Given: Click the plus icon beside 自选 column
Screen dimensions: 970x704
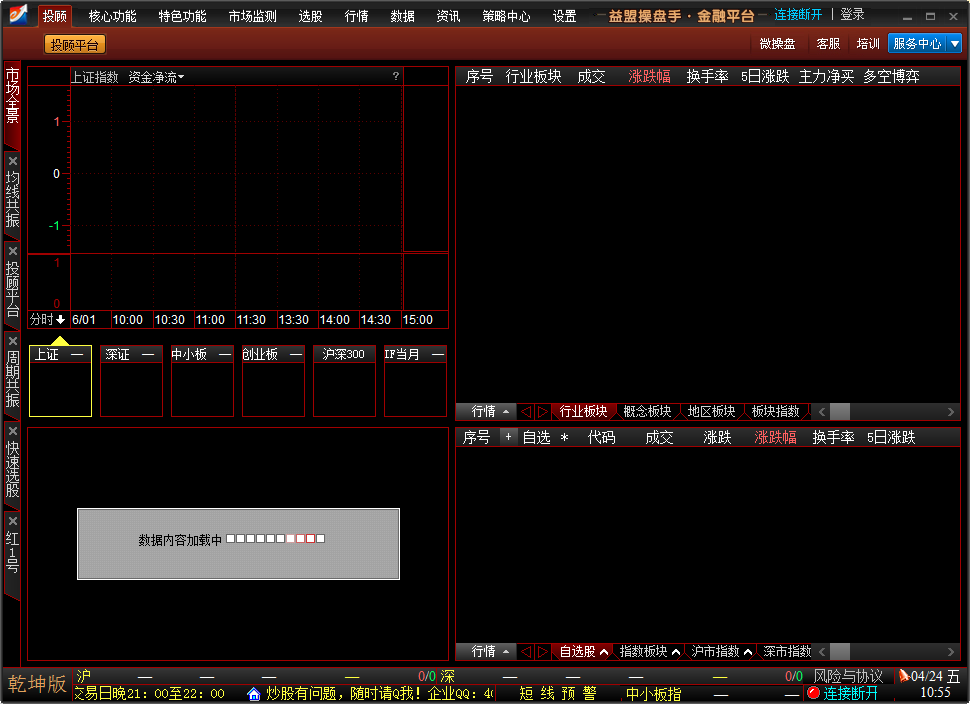Looking at the screenshot, I should (508, 437).
